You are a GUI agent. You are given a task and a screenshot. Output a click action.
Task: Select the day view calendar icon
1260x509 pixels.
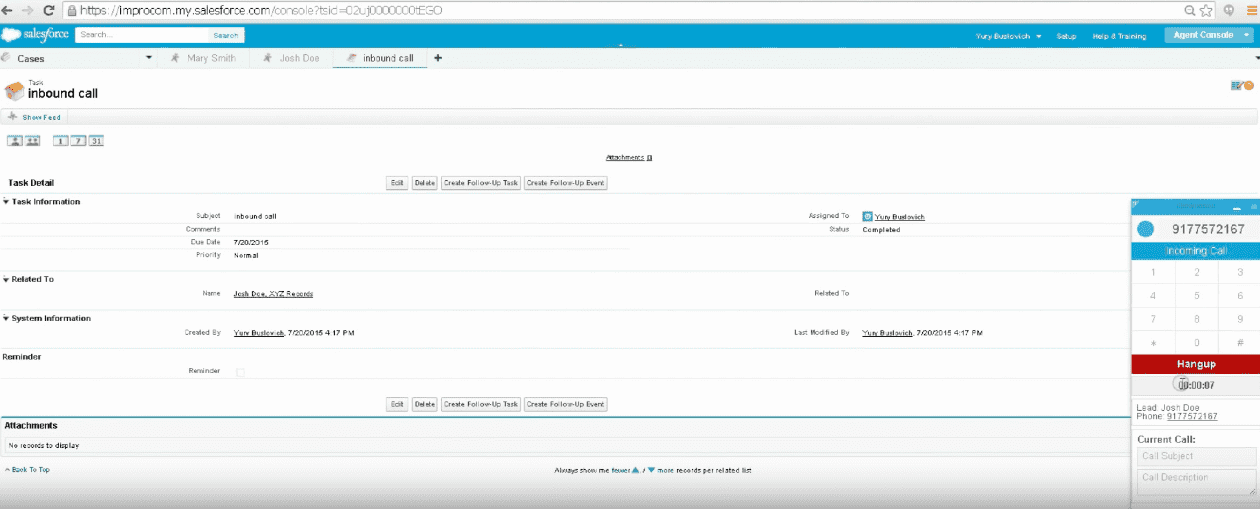(x=61, y=141)
